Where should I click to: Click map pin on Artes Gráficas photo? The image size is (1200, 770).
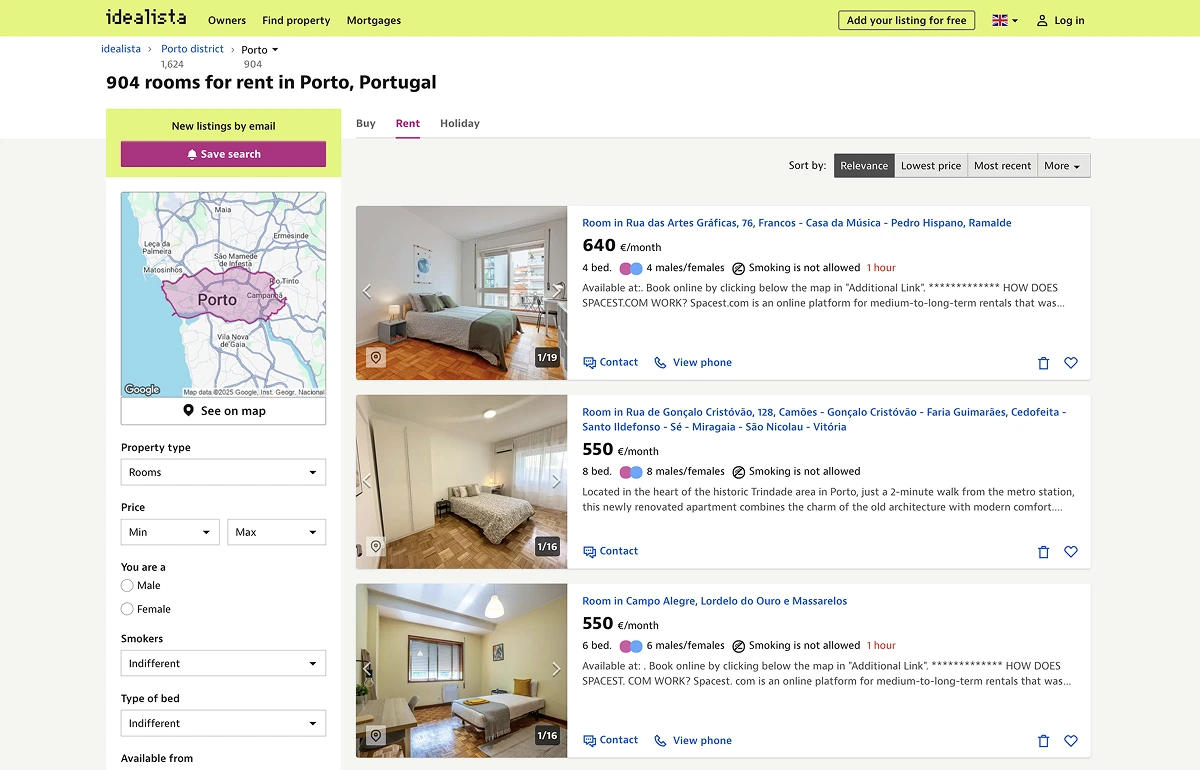(x=376, y=357)
